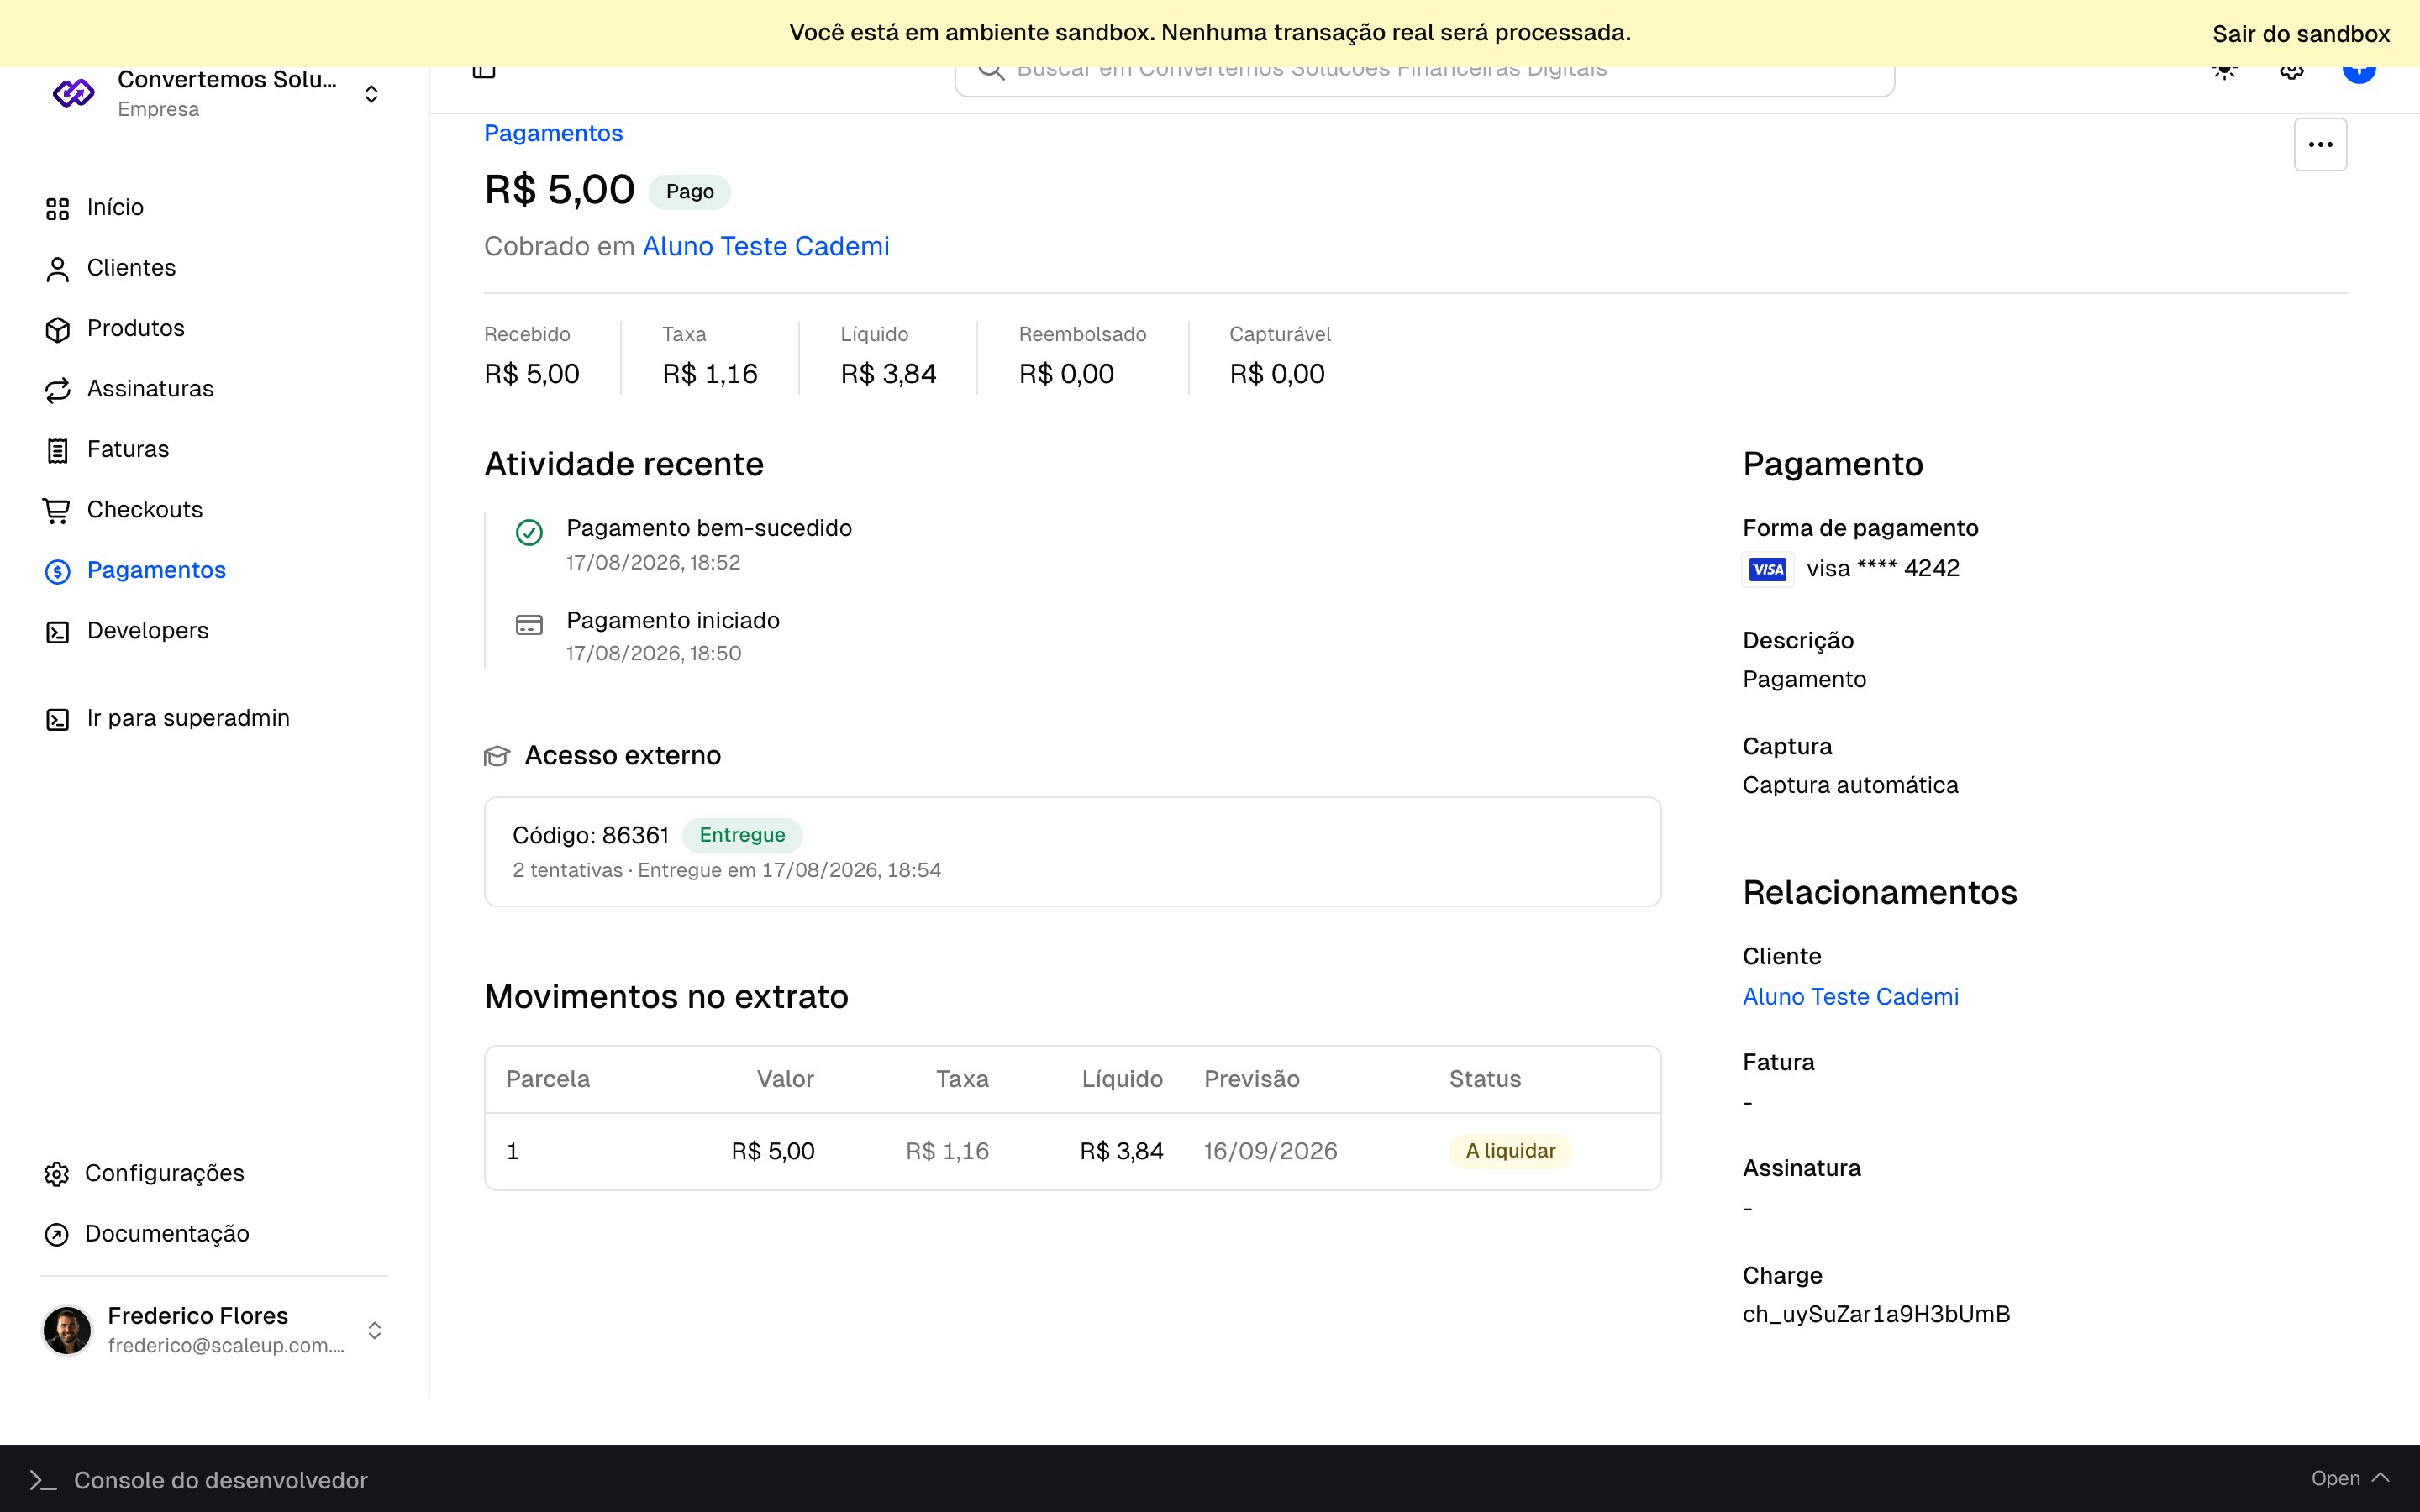Click the Captura automática text
The image size is (2420, 1512).
tap(1850, 785)
